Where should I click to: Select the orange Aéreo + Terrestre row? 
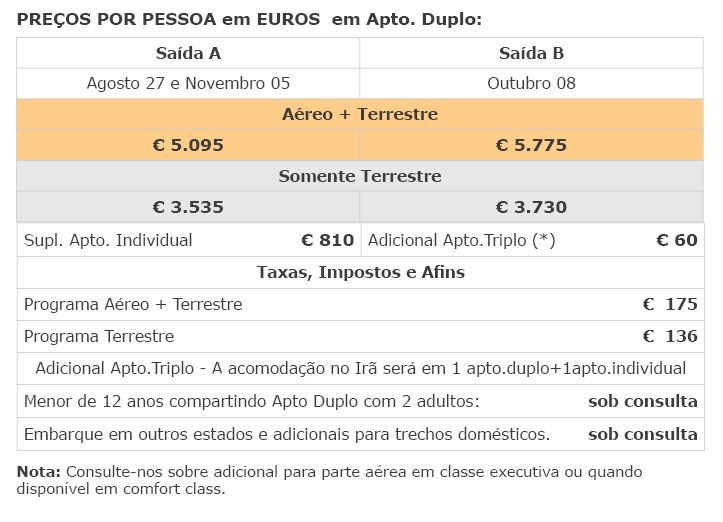(360, 114)
